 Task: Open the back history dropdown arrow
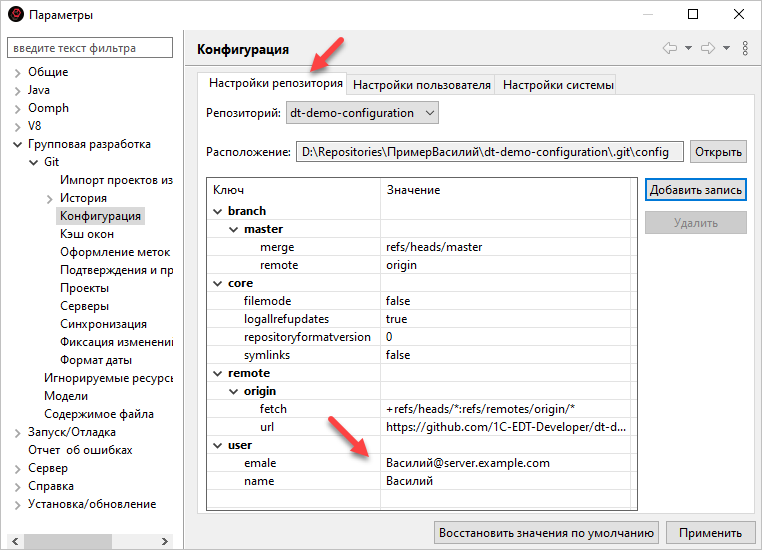click(688, 48)
